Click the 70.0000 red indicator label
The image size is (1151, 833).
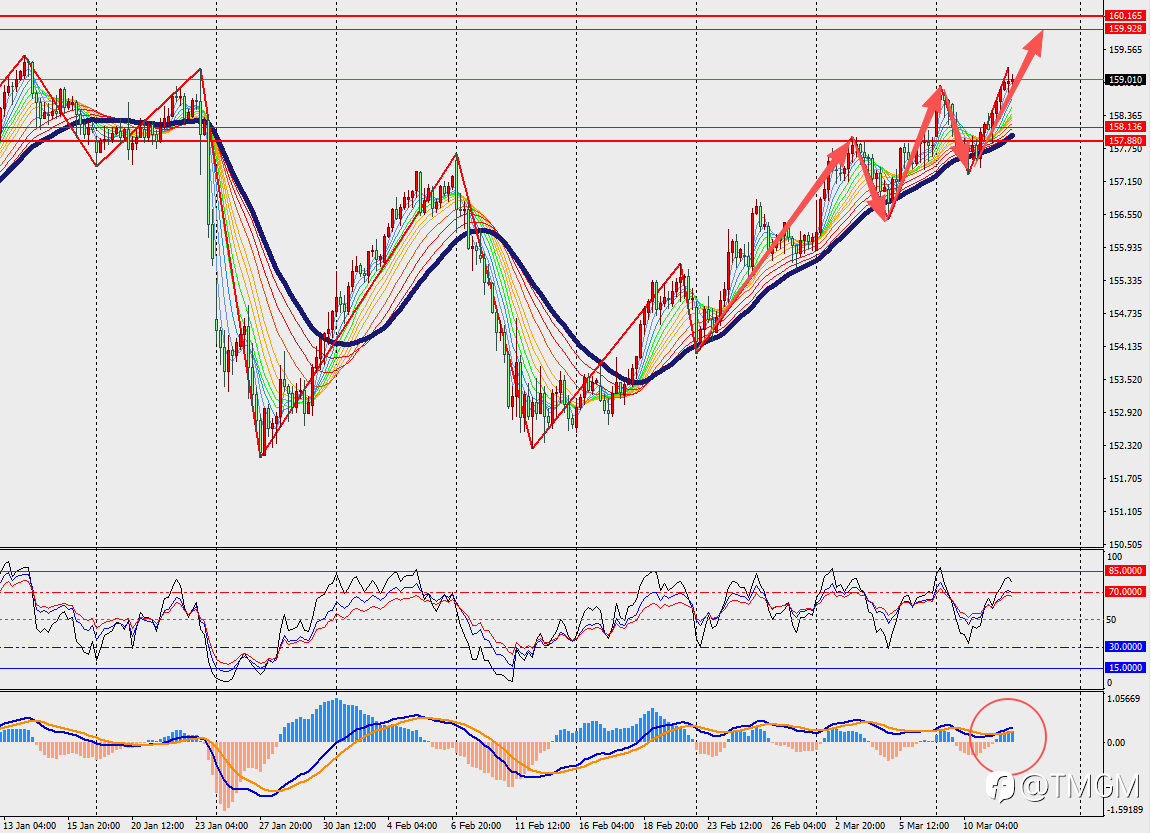click(x=1125, y=592)
